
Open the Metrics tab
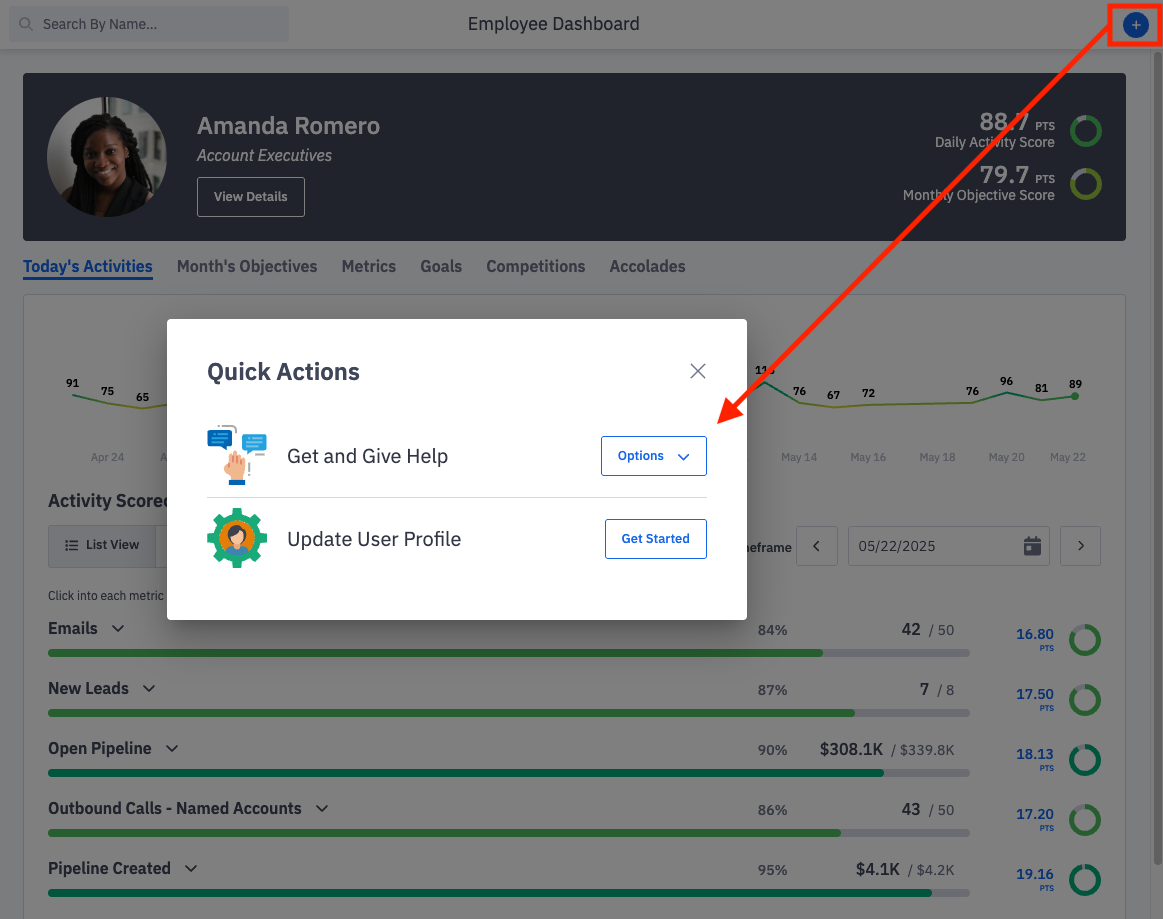pyautogui.click(x=369, y=266)
